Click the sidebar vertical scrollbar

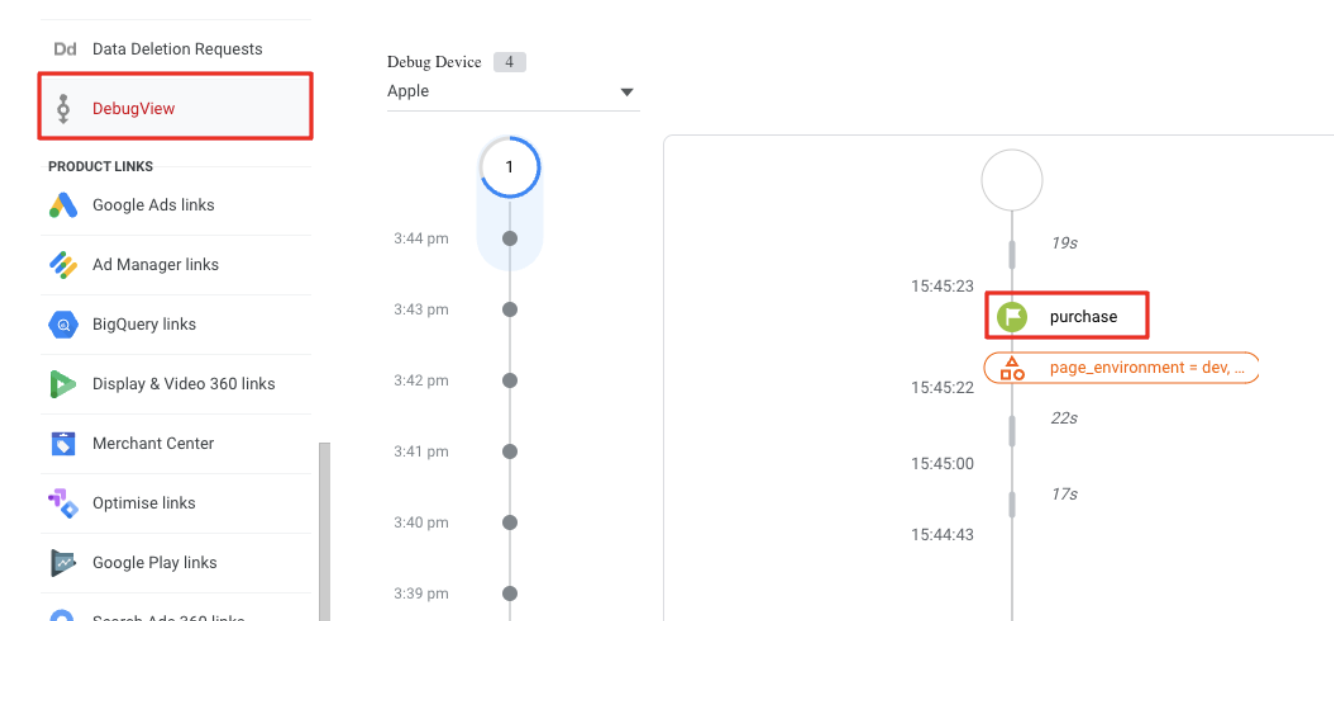[324, 530]
